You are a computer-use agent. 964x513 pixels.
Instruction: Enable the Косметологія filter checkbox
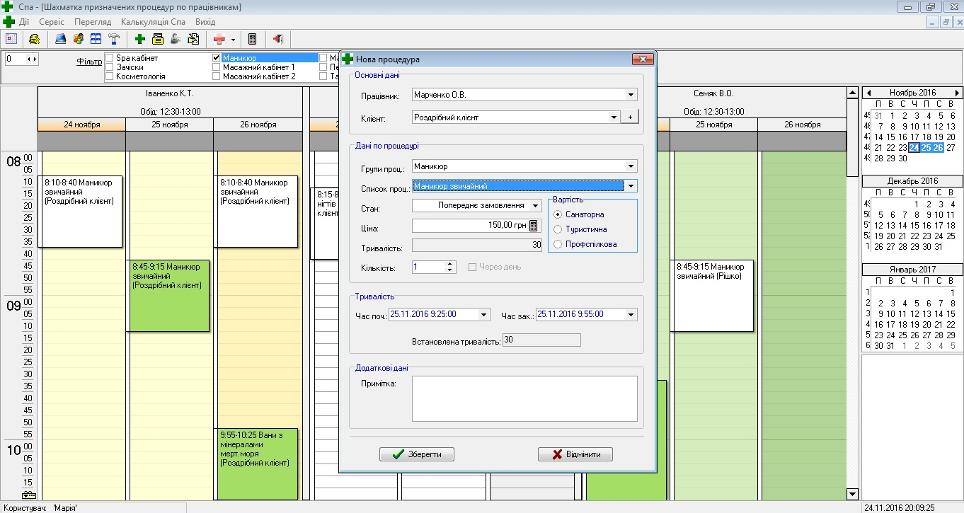click(109, 76)
